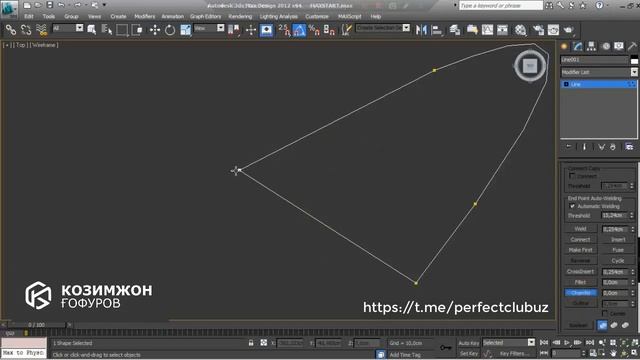
Task: Open the Rendering menu
Action: point(240,16)
